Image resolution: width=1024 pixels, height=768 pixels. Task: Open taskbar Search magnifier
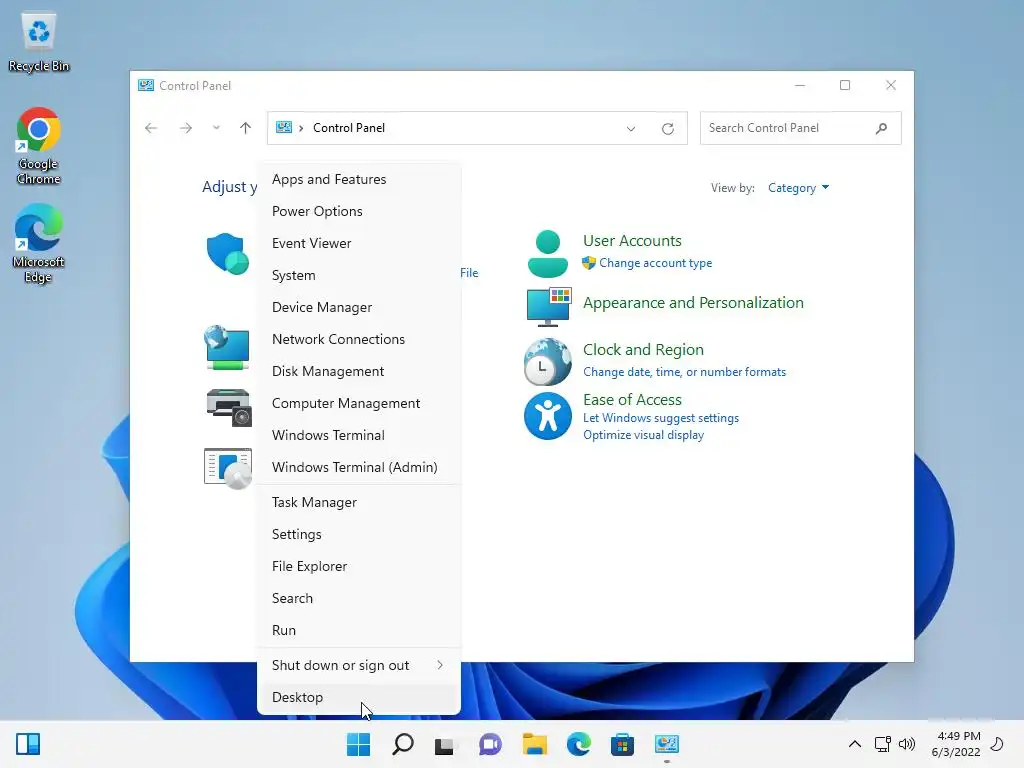click(402, 744)
